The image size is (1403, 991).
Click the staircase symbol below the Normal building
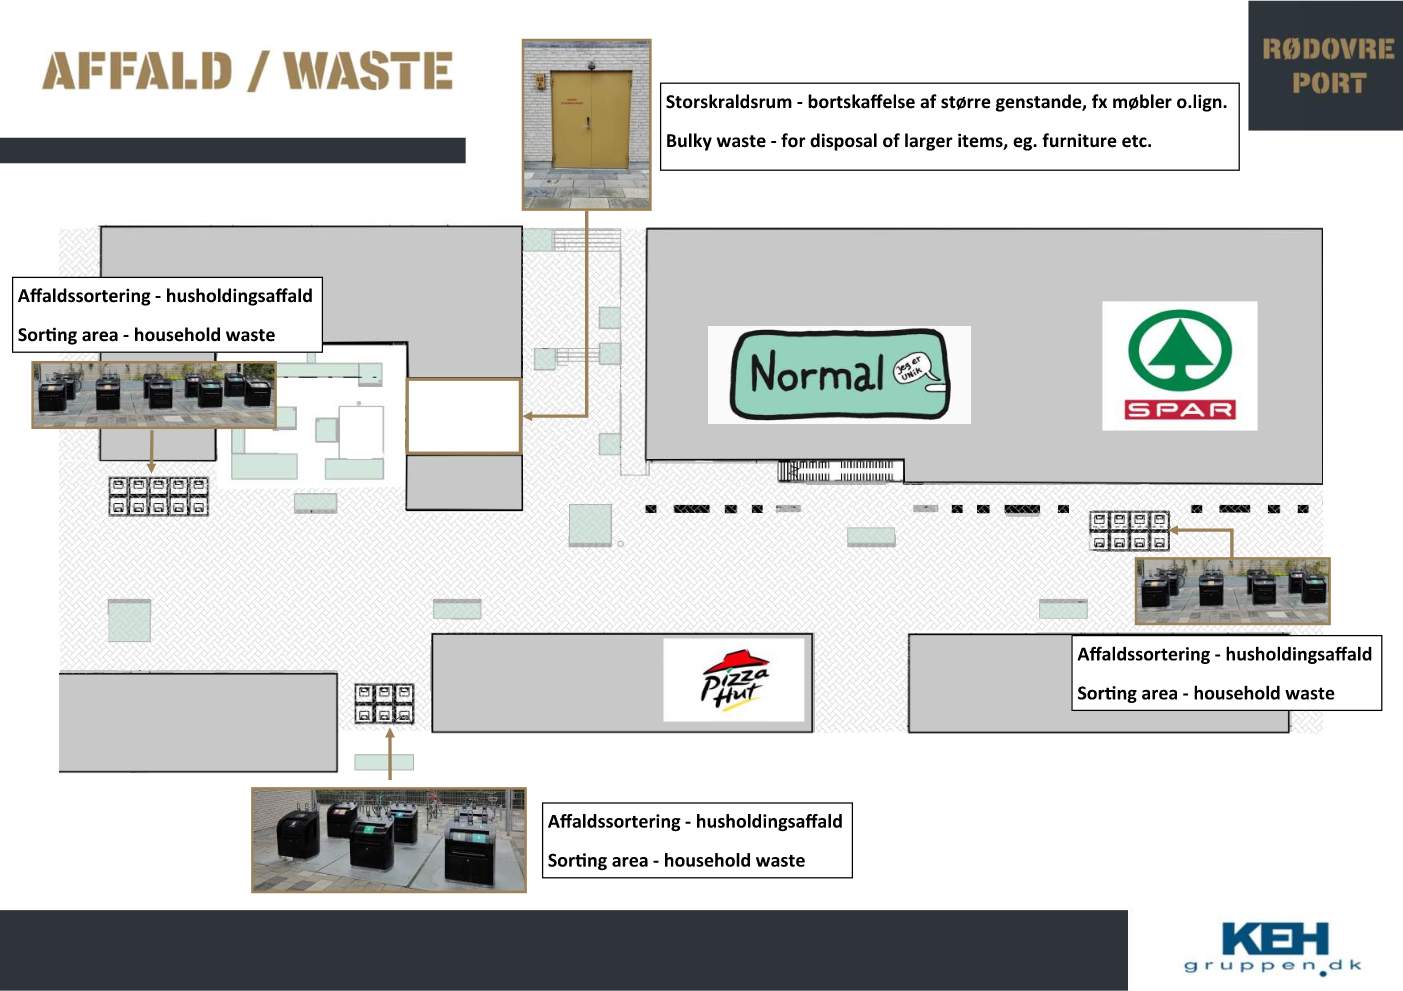840,470
